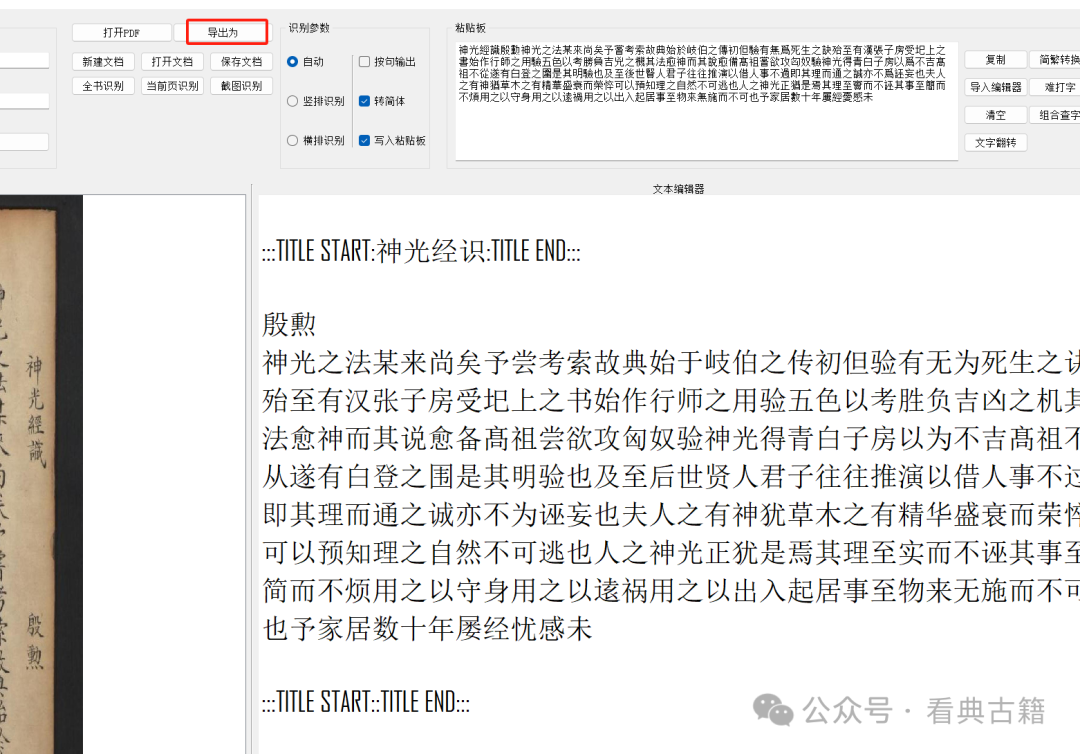Convert text using 简繁转换

pos(1053,59)
